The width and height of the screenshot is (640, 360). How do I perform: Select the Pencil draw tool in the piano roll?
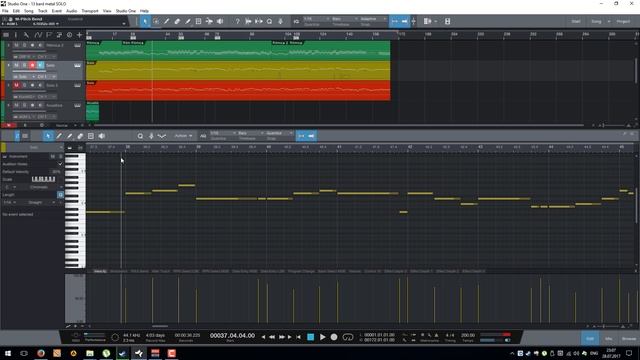tap(59, 136)
